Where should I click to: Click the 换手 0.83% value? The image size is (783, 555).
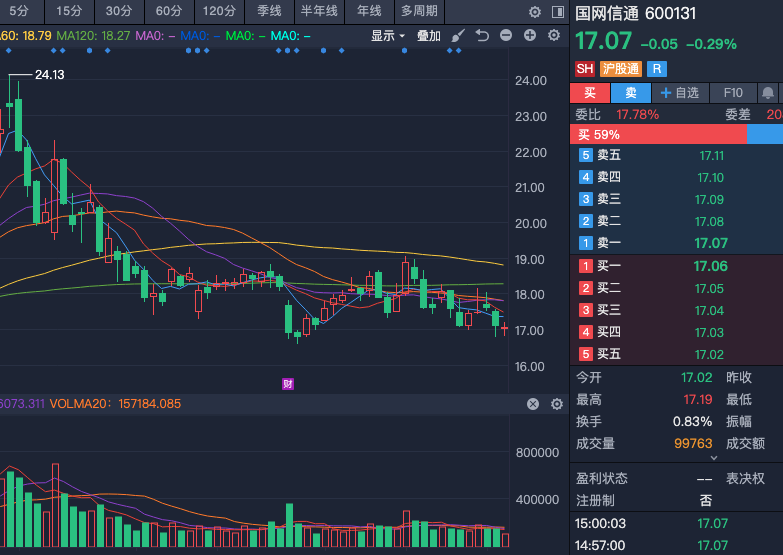coord(692,421)
